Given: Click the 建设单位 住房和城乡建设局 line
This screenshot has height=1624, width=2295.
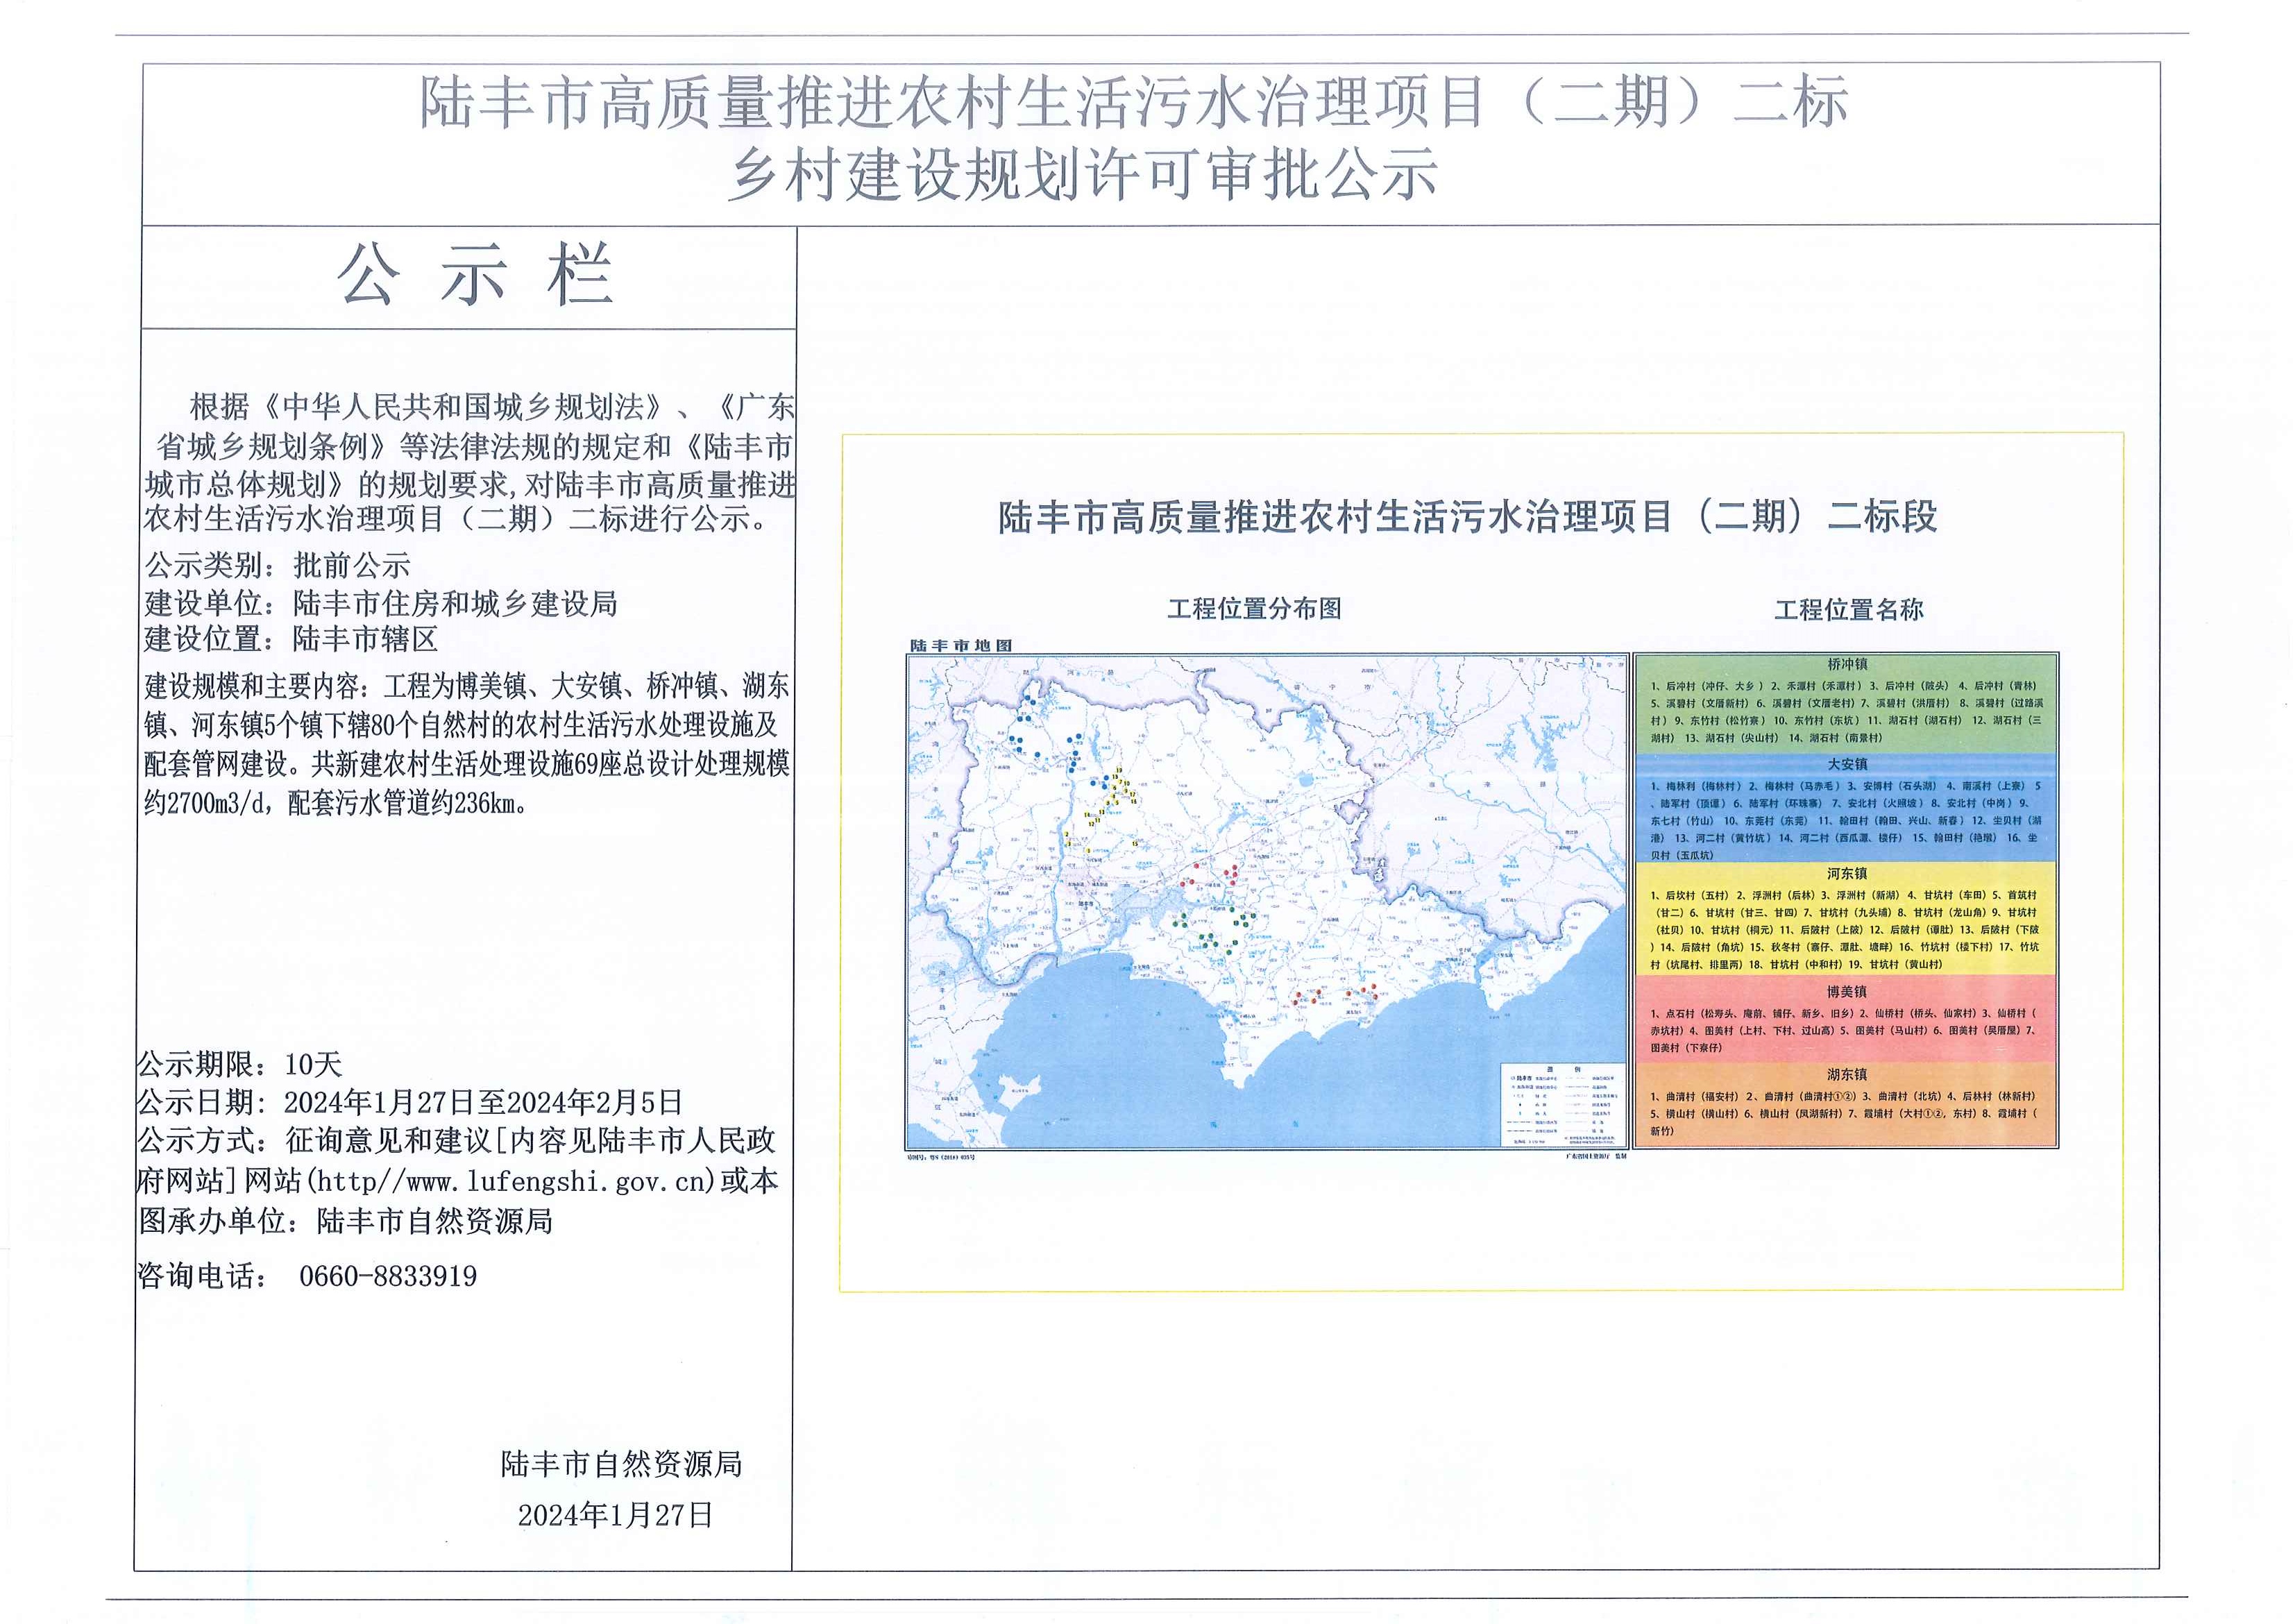Looking at the screenshot, I should [381, 603].
